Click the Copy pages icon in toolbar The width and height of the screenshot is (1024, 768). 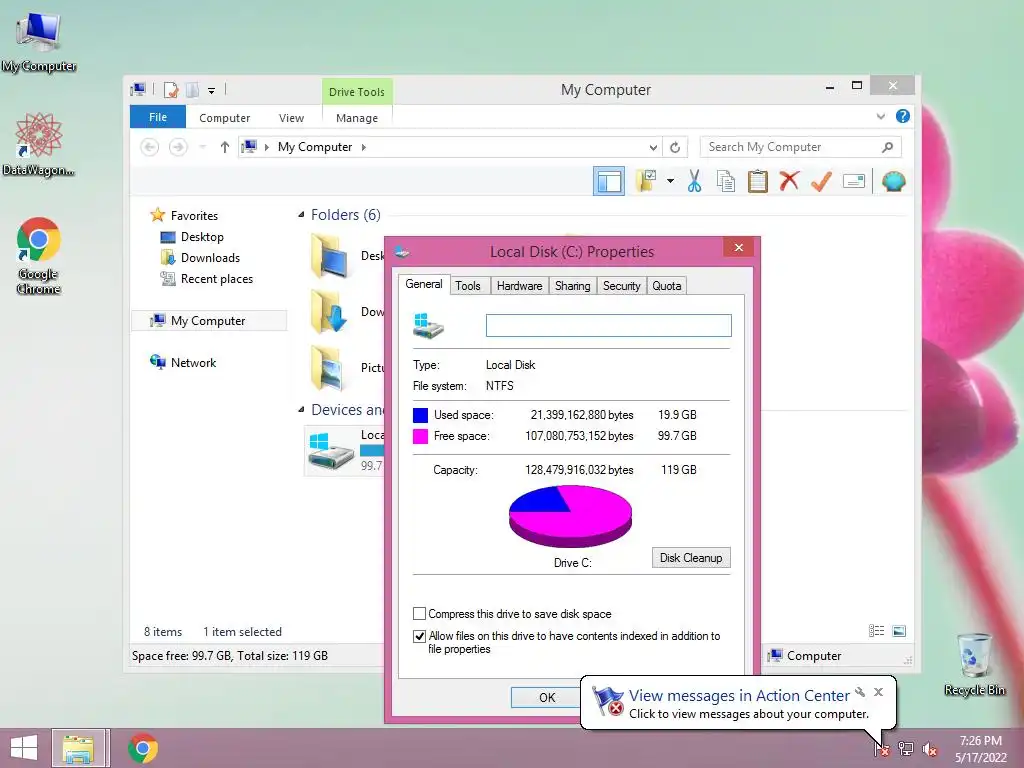[x=726, y=182]
